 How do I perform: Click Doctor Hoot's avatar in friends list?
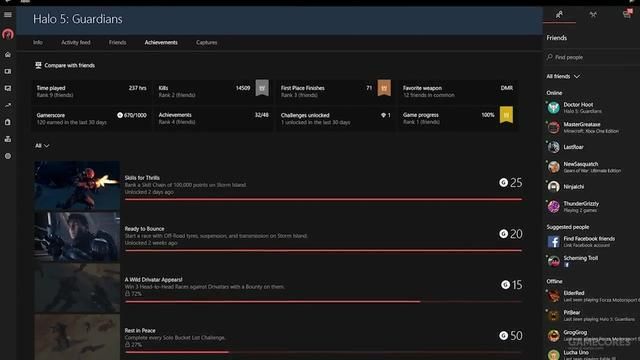(x=553, y=108)
